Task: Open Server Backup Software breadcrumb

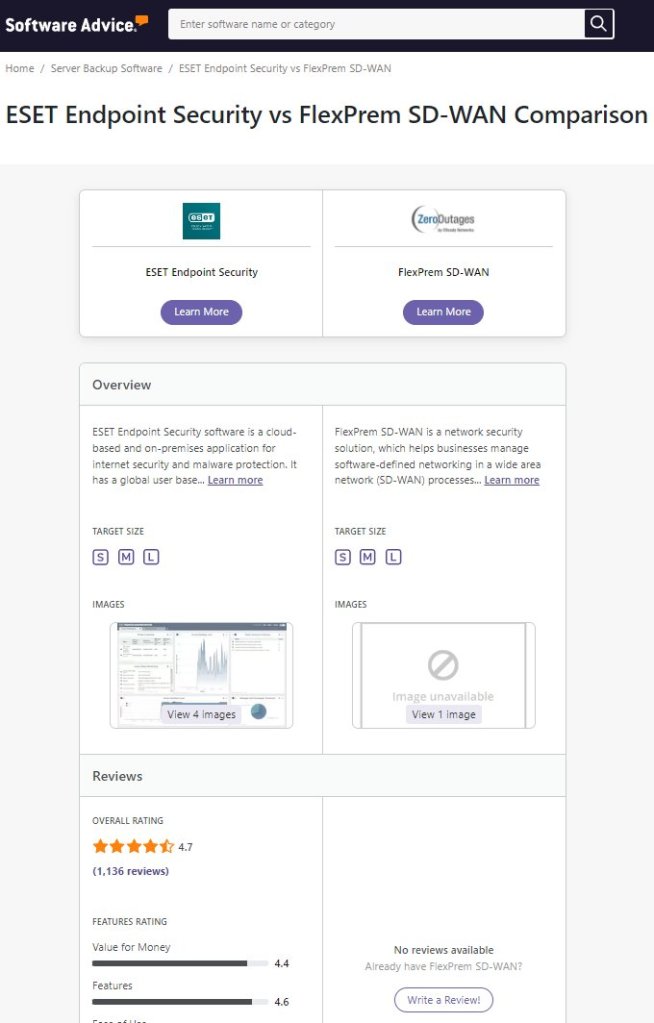Action: (106, 68)
